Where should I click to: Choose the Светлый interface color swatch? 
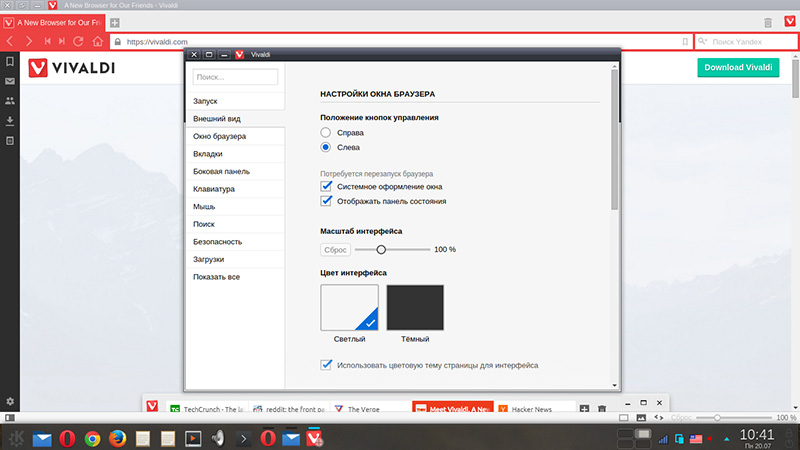point(349,308)
